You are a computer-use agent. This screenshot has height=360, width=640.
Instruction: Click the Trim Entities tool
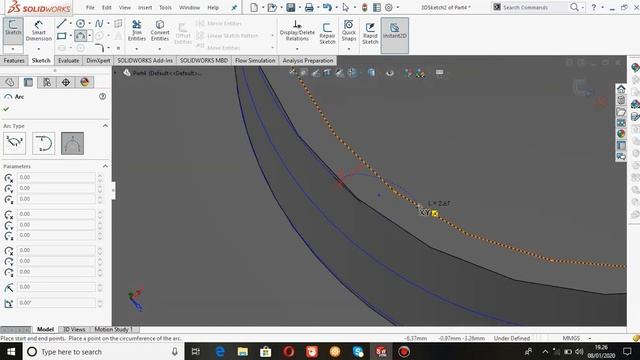(137, 31)
